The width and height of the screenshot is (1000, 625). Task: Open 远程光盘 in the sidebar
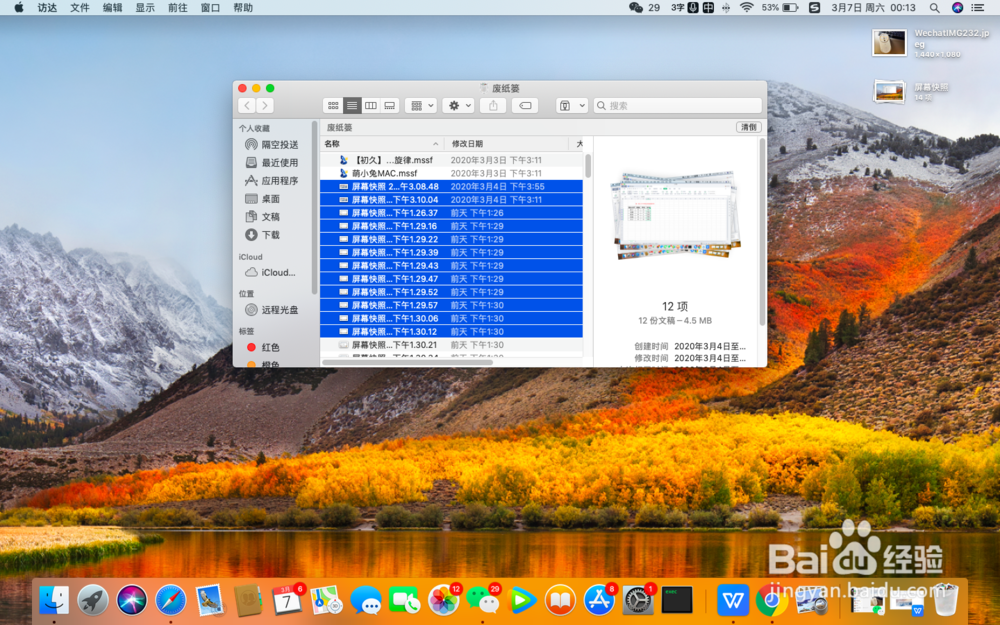pos(272,310)
